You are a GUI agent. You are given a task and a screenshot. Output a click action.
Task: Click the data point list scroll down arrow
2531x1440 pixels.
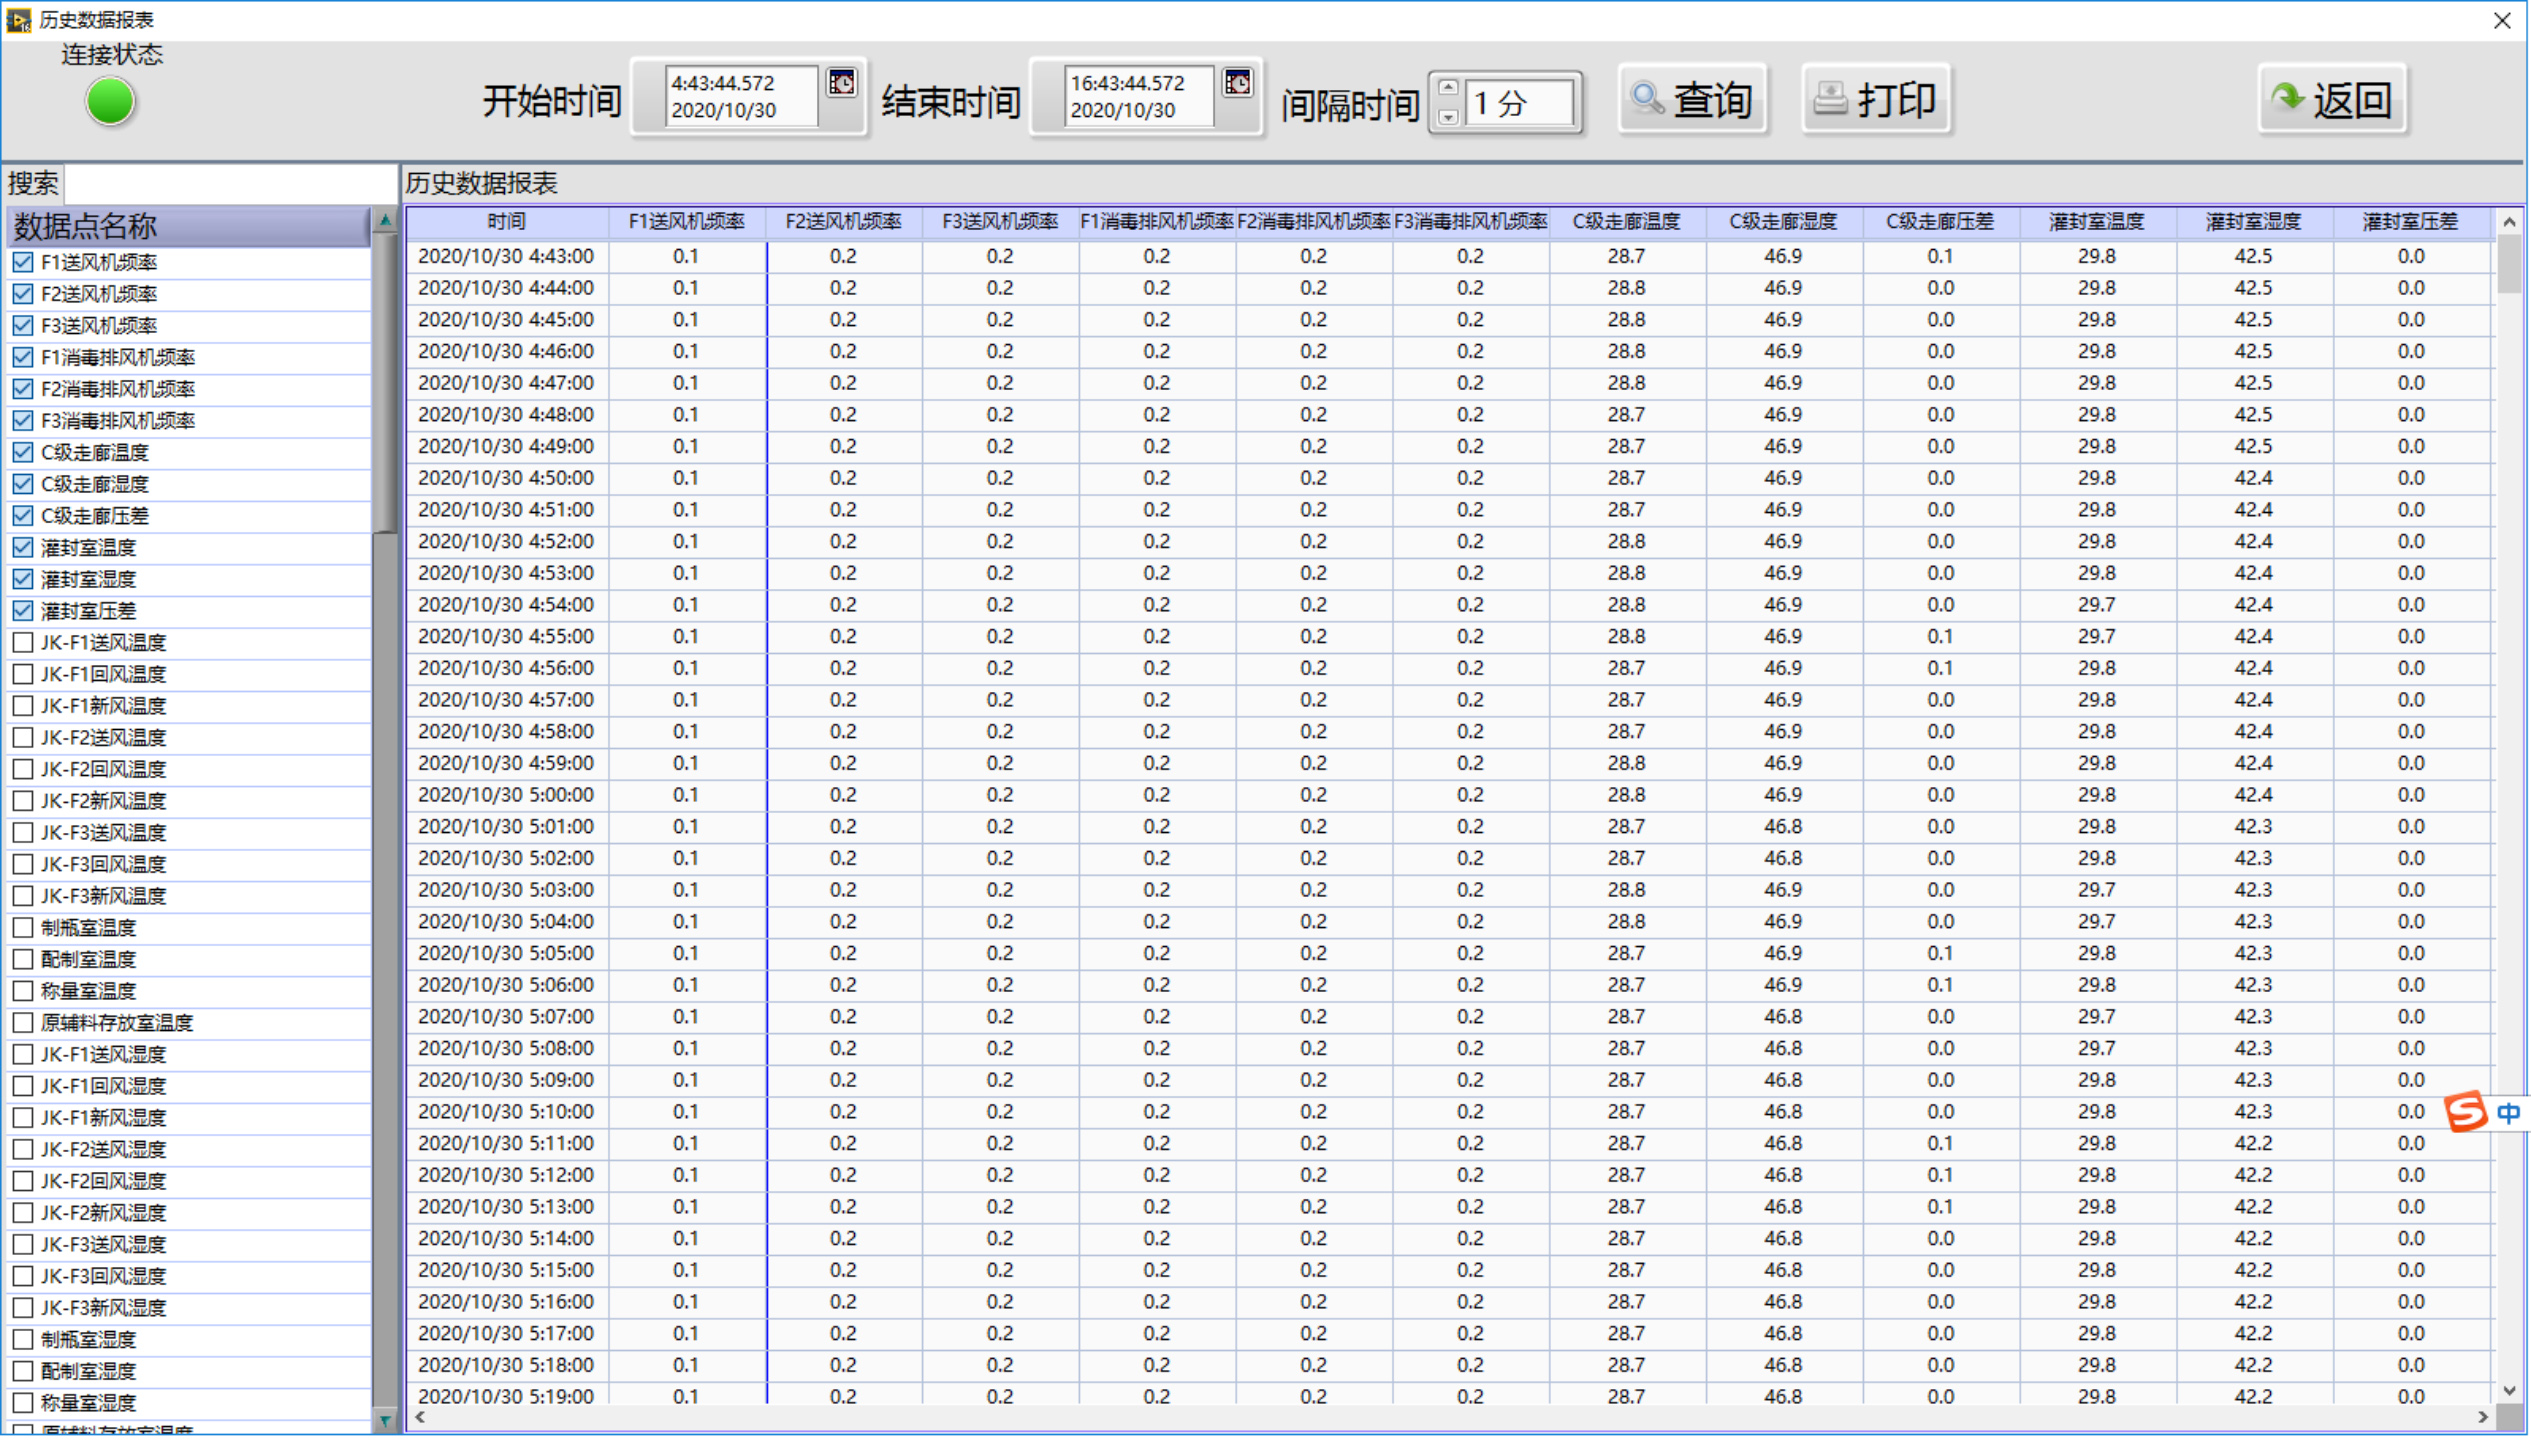pos(385,1419)
